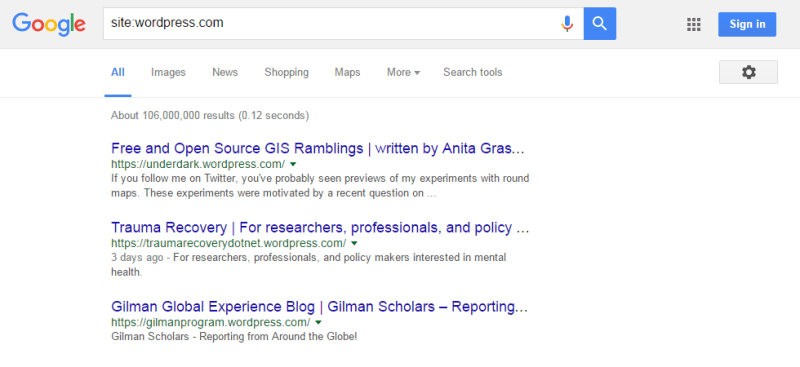Image resolution: width=800 pixels, height=367 pixels.
Task: Open the Shopping results tab
Action: pos(286,72)
